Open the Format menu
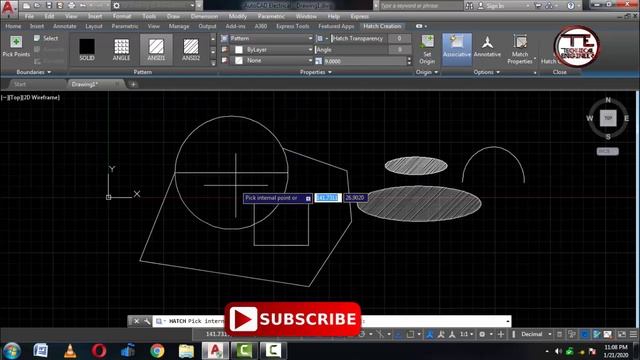Screen dimensions: 640x360 click(x=122, y=17)
